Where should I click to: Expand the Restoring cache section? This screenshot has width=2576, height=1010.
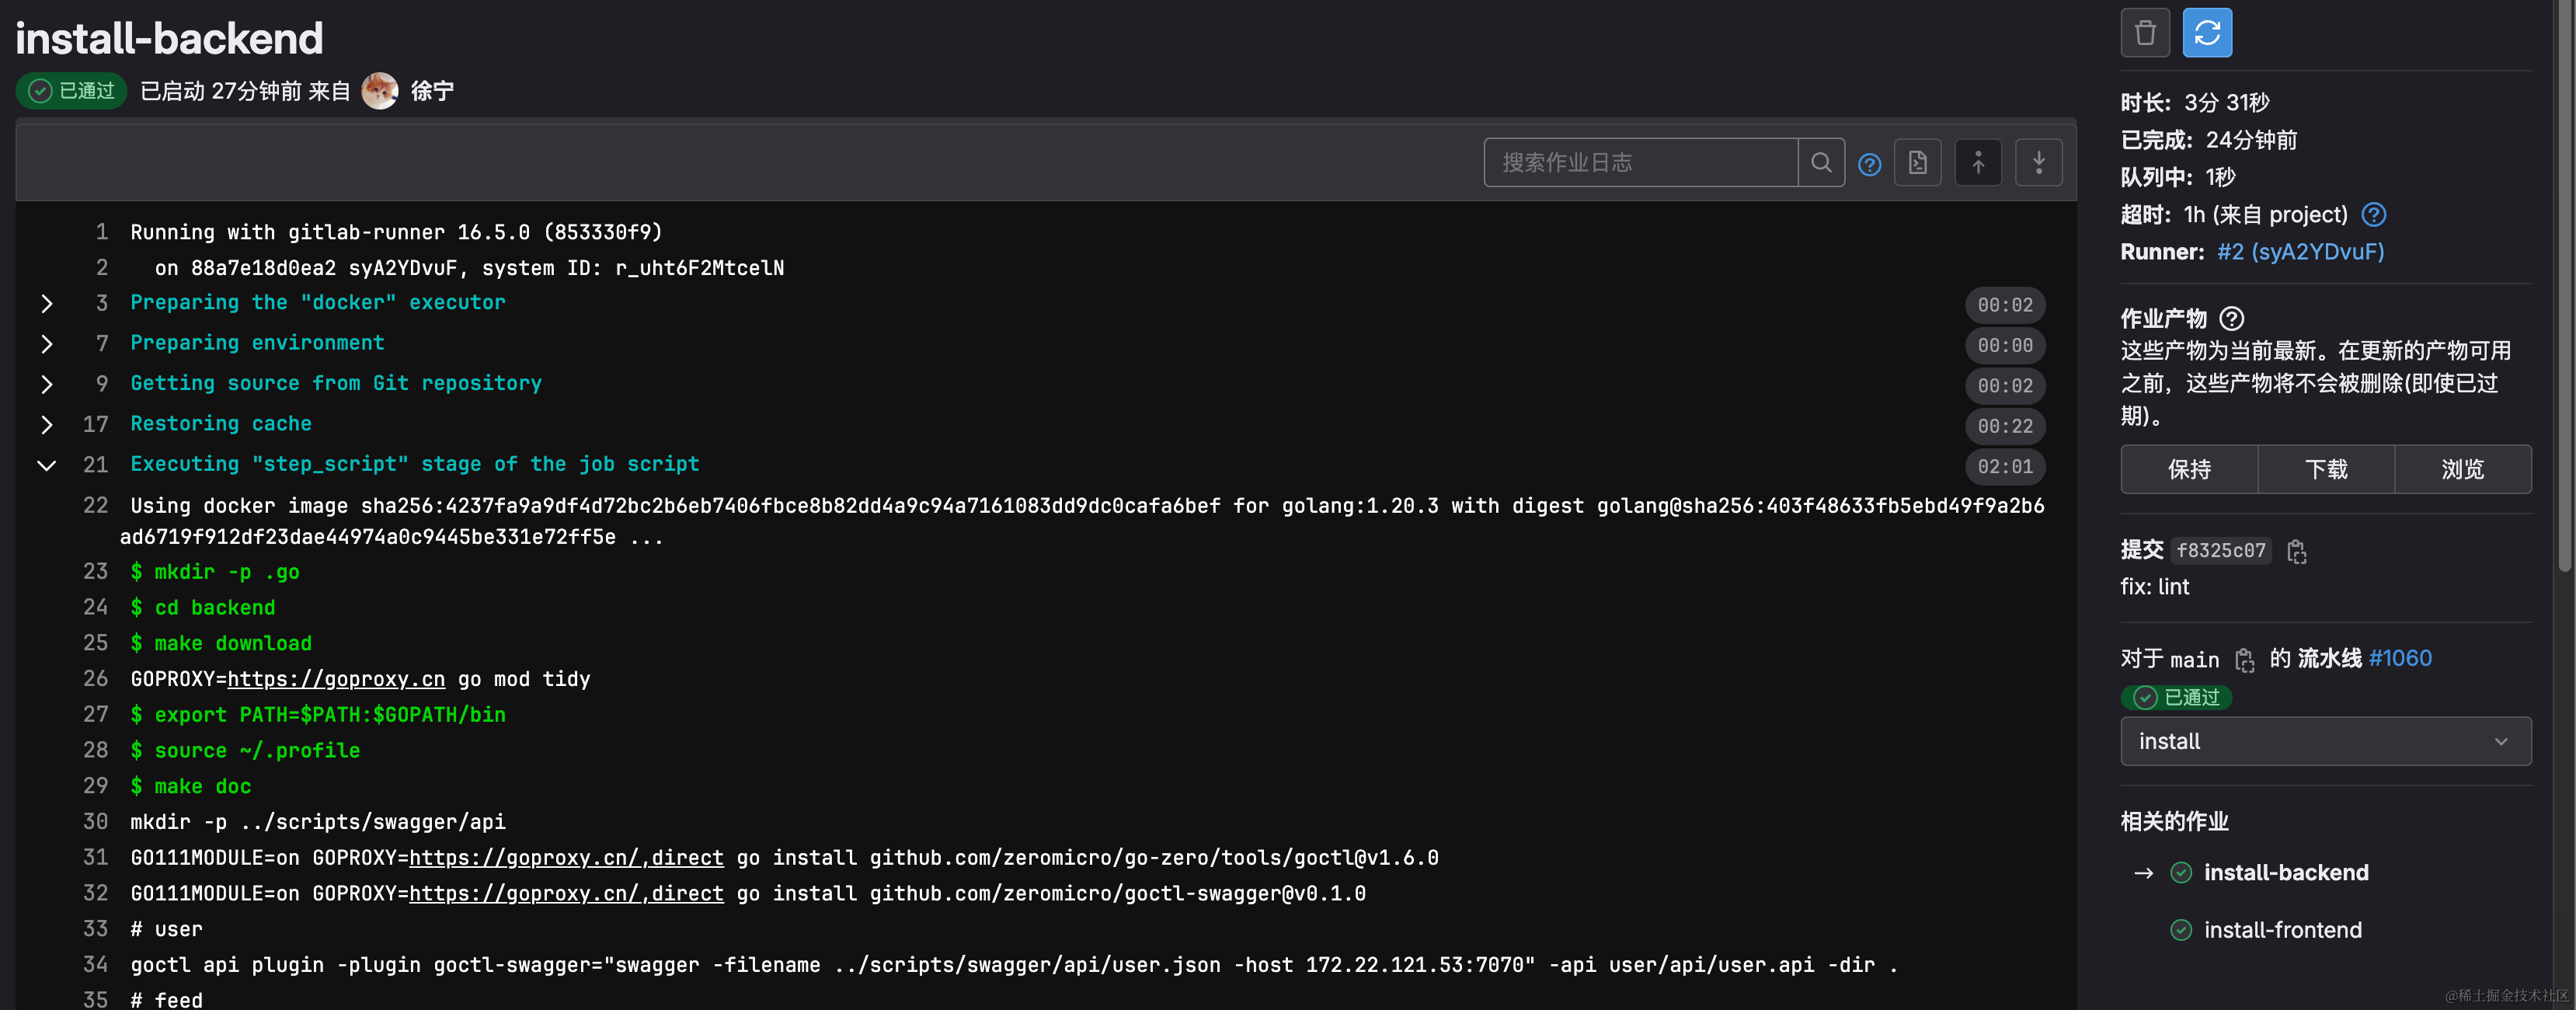(x=47, y=425)
